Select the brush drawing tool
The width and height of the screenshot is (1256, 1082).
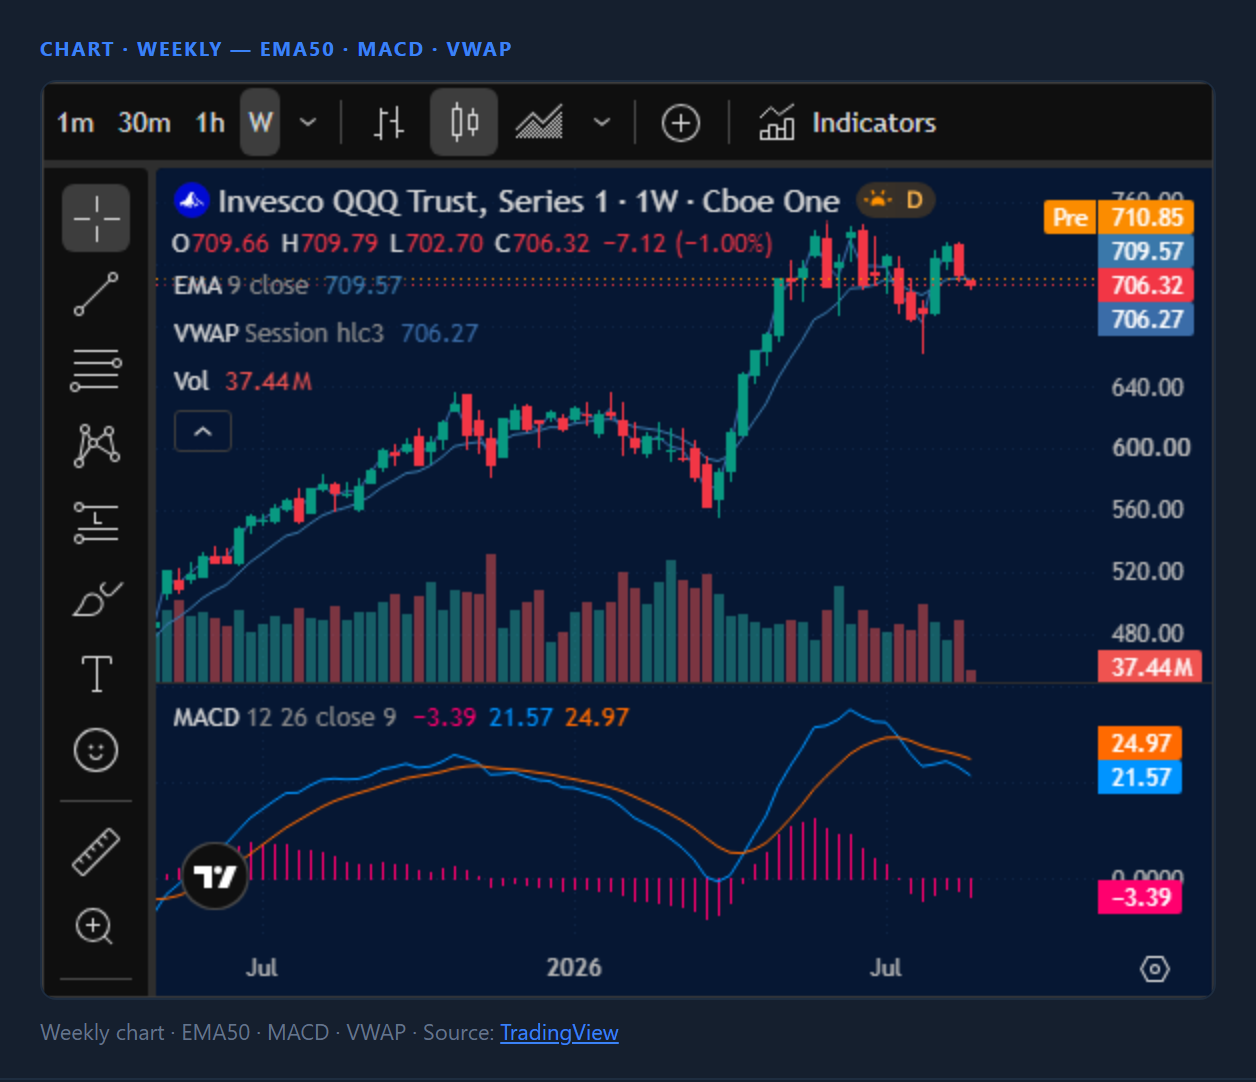pos(97,599)
